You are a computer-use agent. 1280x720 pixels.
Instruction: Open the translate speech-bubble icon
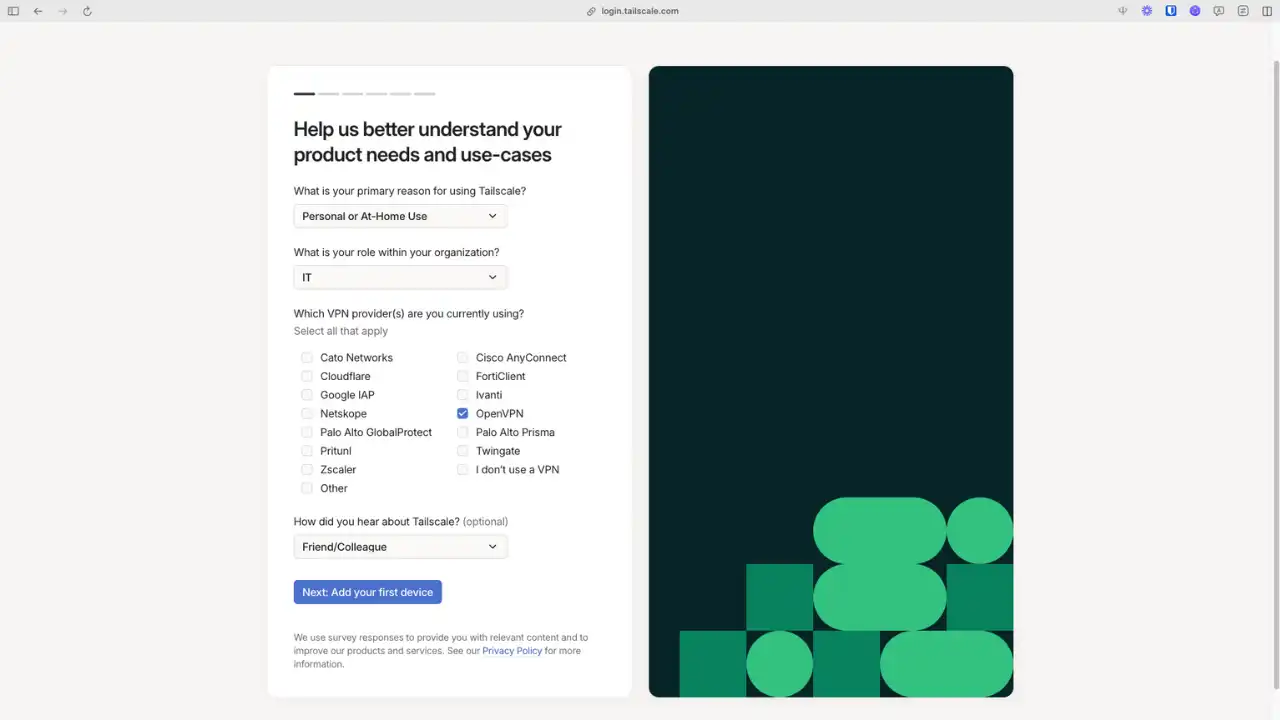click(1219, 11)
